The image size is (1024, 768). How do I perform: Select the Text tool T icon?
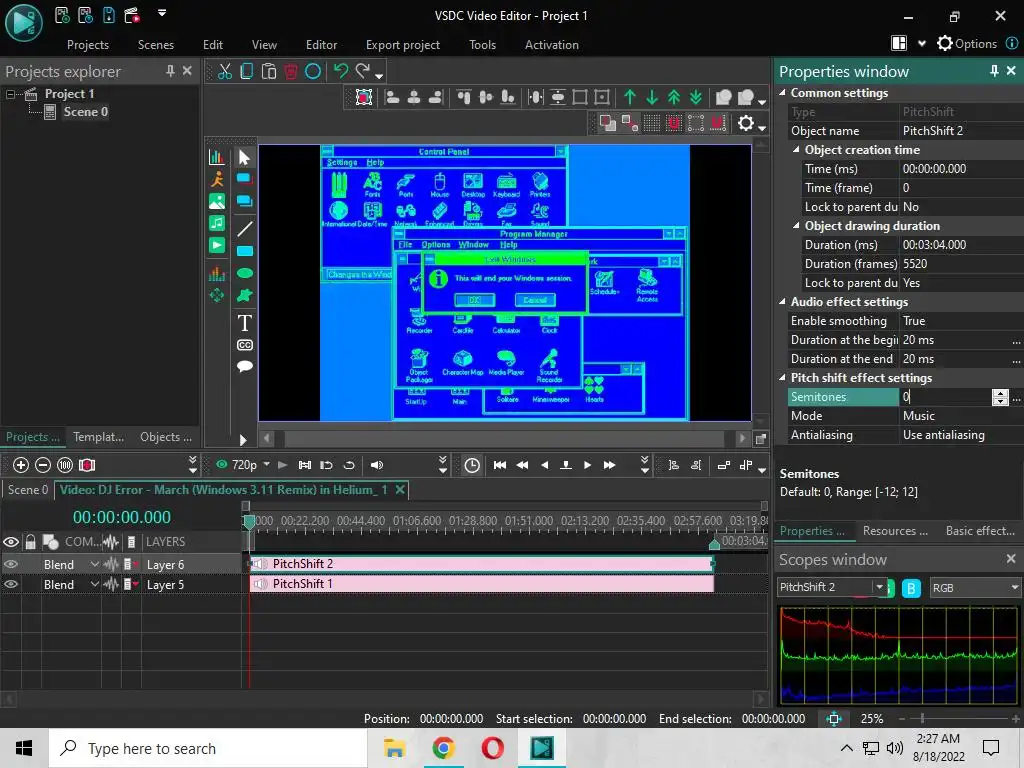(244, 323)
